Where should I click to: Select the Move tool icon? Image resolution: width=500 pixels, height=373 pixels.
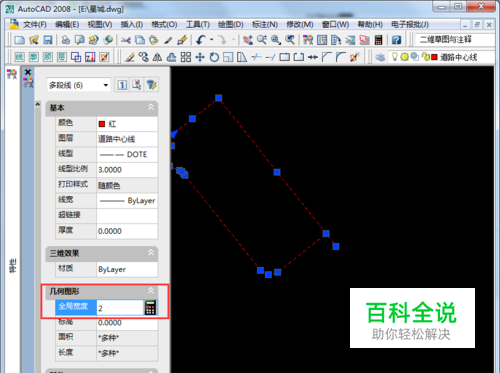click(200, 57)
